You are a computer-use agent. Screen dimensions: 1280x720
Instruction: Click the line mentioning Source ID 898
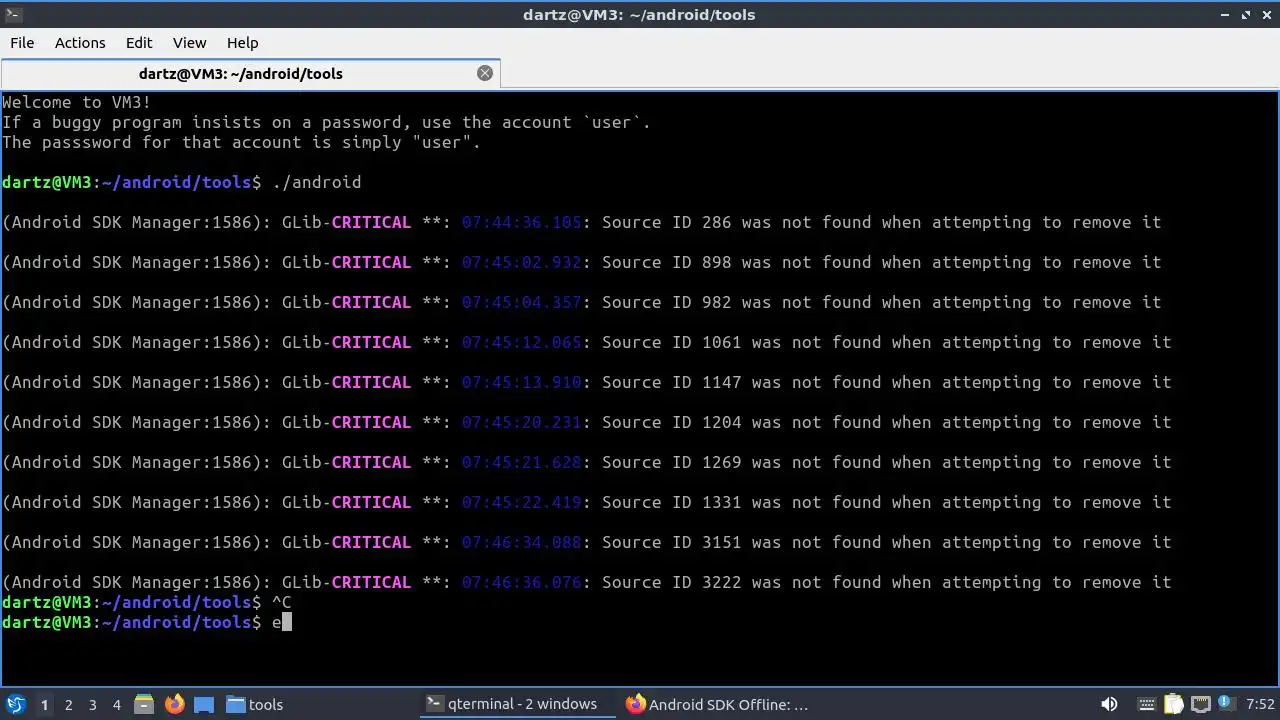click(581, 262)
